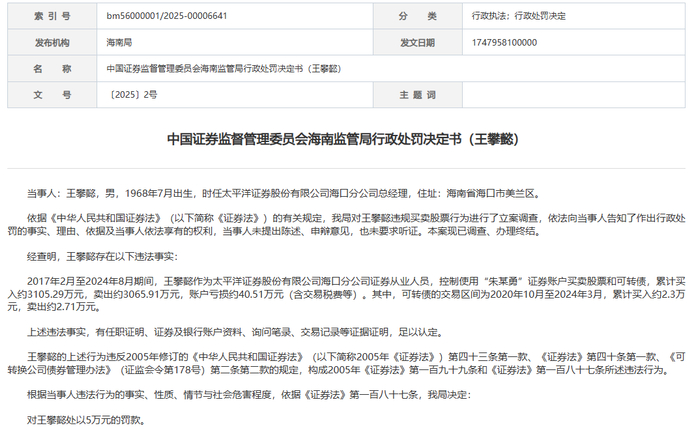Select the 行政执法：行政处罚决定 category value
Viewport: 700px width, 430px height.
(518, 16)
